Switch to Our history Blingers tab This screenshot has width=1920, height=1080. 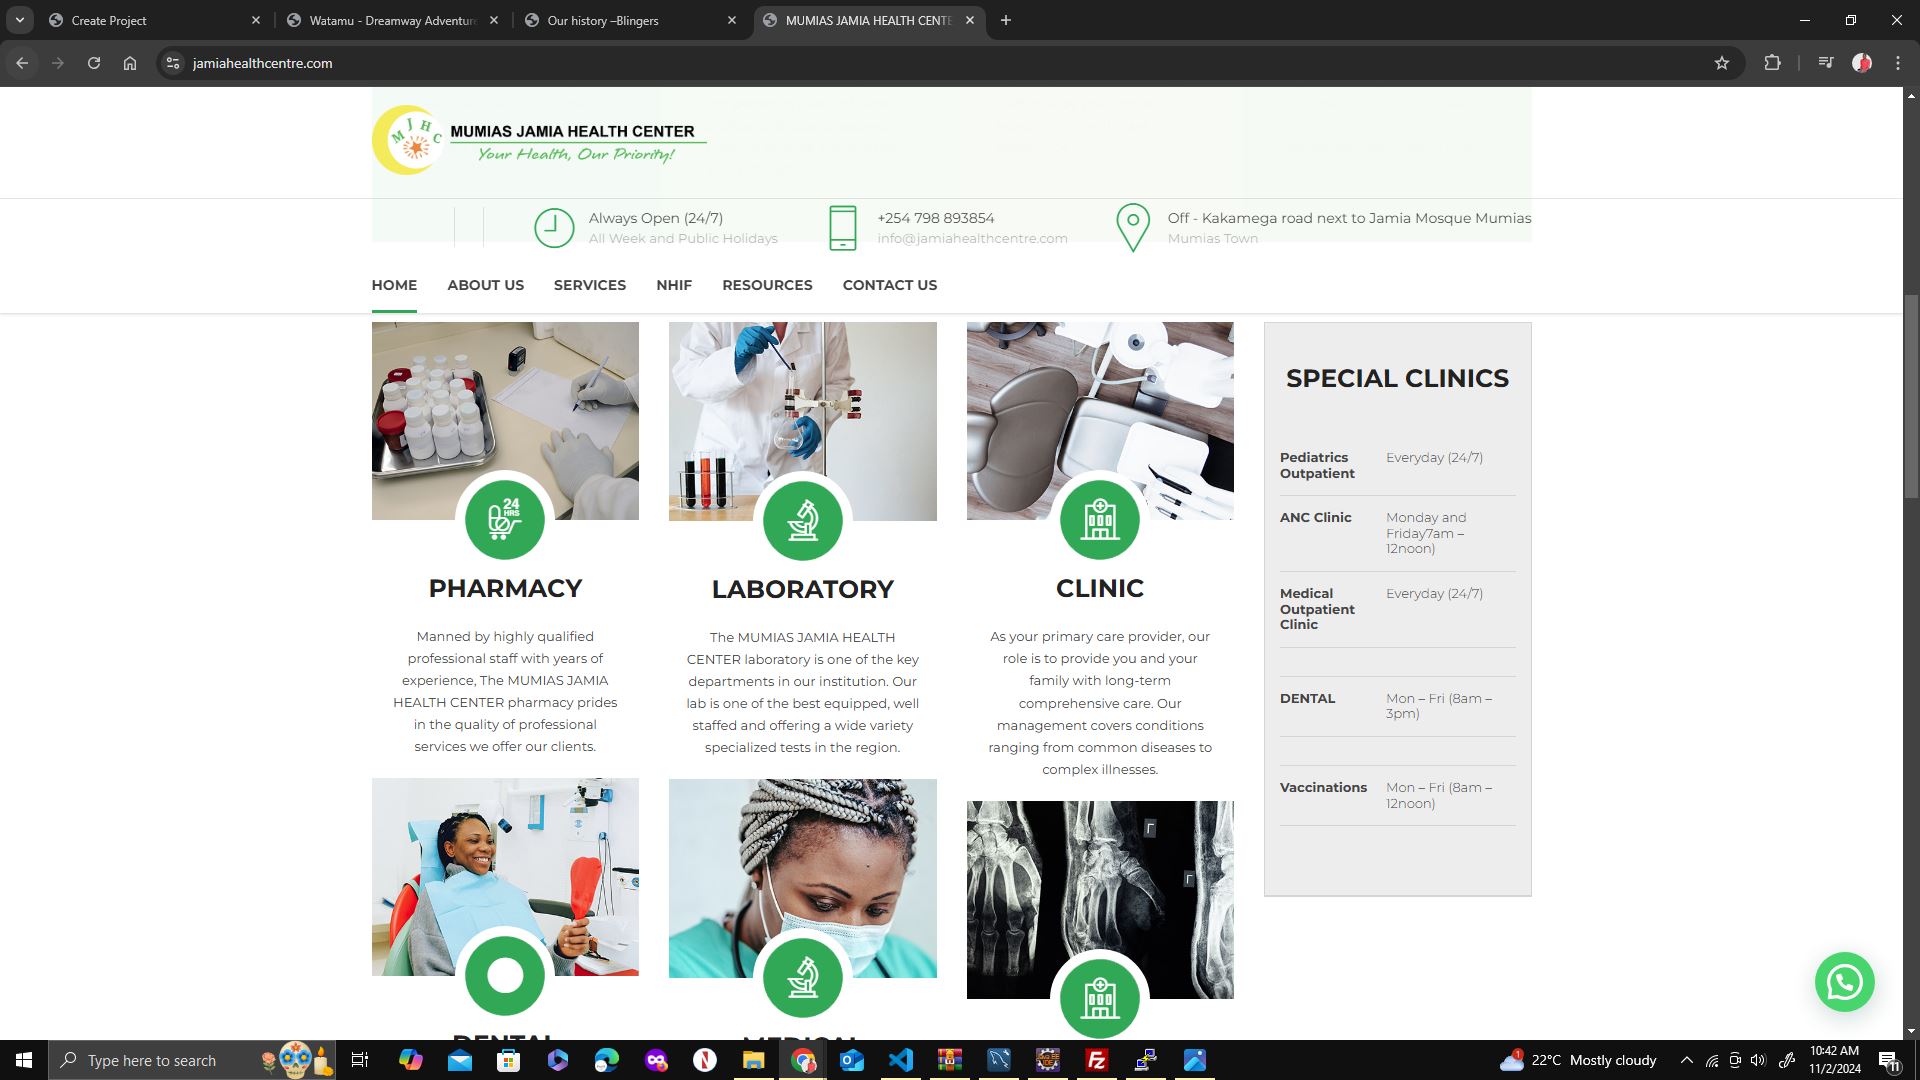coord(630,20)
